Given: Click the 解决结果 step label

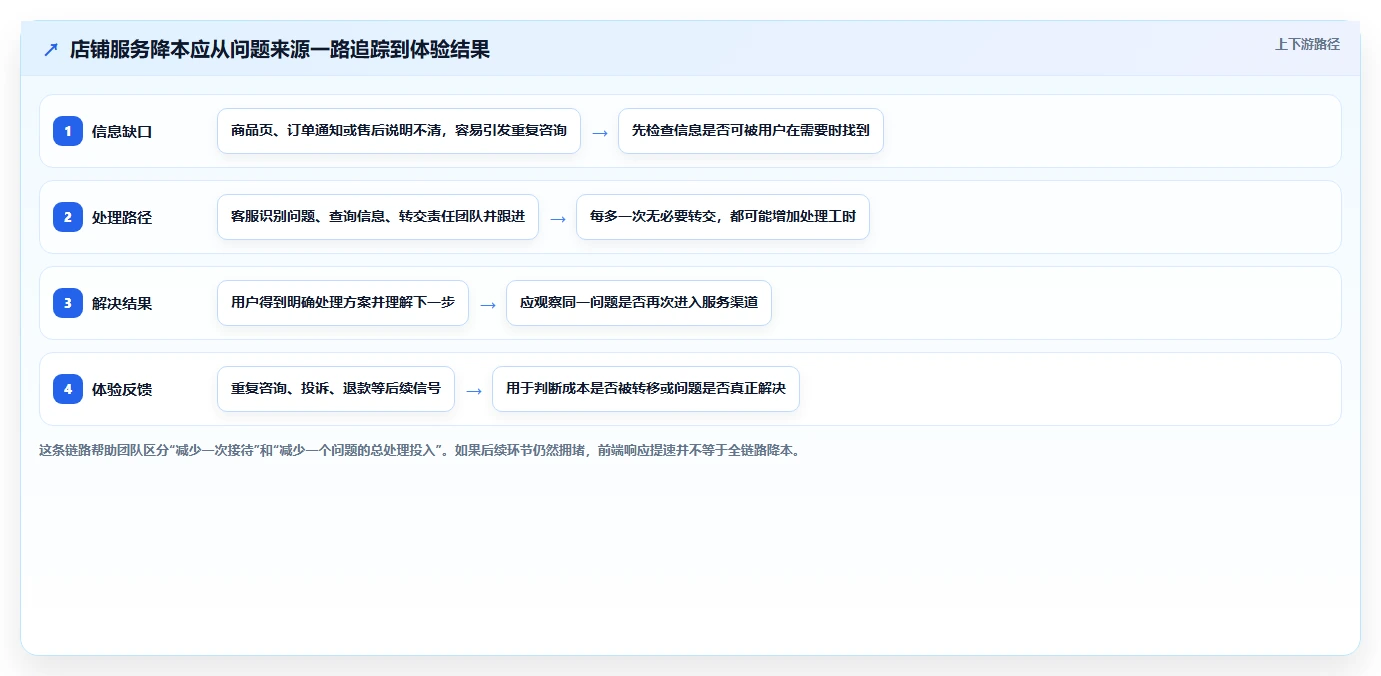Looking at the screenshot, I should 122,303.
